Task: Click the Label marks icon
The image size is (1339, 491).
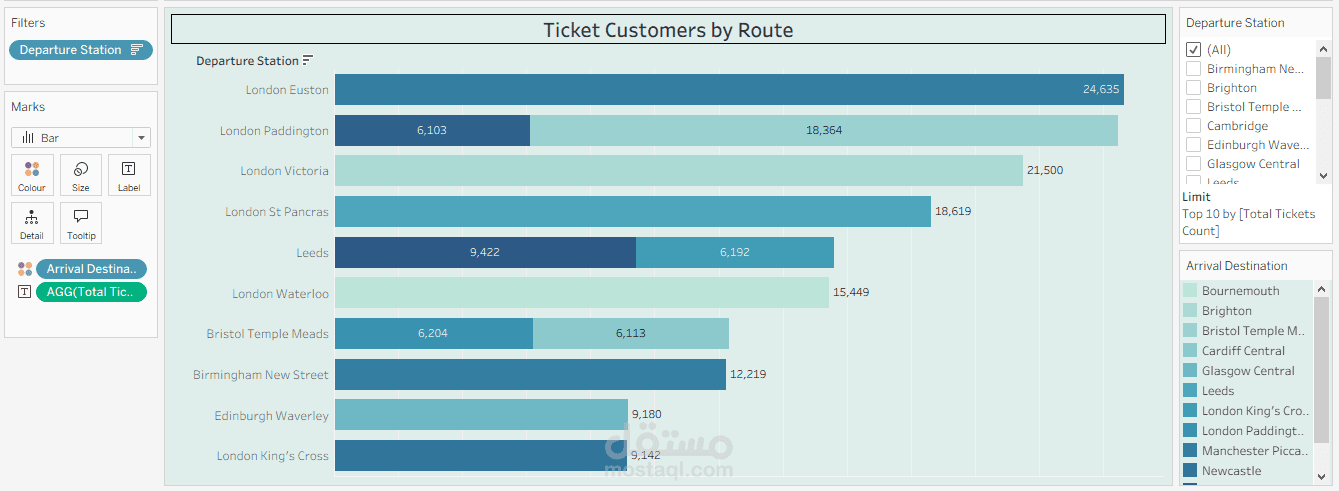Action: tap(129, 174)
